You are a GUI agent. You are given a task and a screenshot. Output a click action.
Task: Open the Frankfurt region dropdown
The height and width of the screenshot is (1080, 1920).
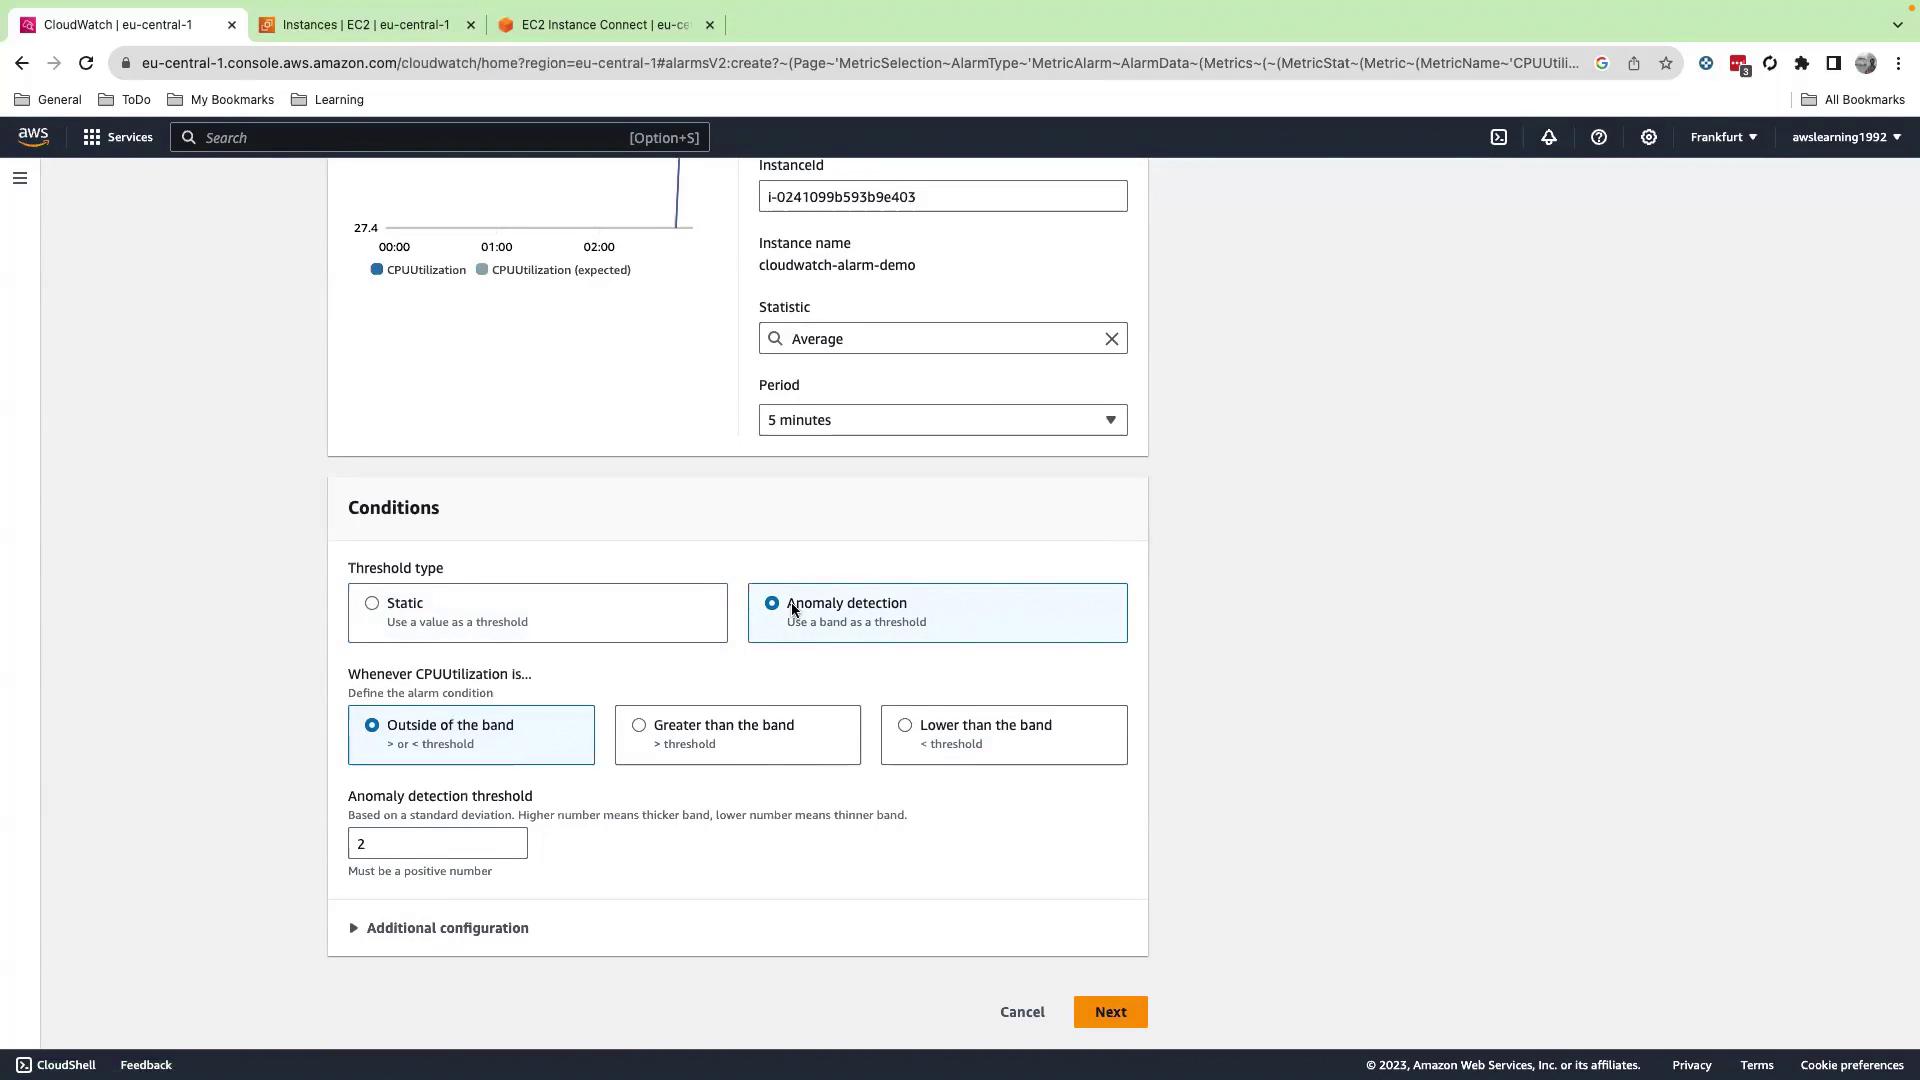[x=1723, y=137]
